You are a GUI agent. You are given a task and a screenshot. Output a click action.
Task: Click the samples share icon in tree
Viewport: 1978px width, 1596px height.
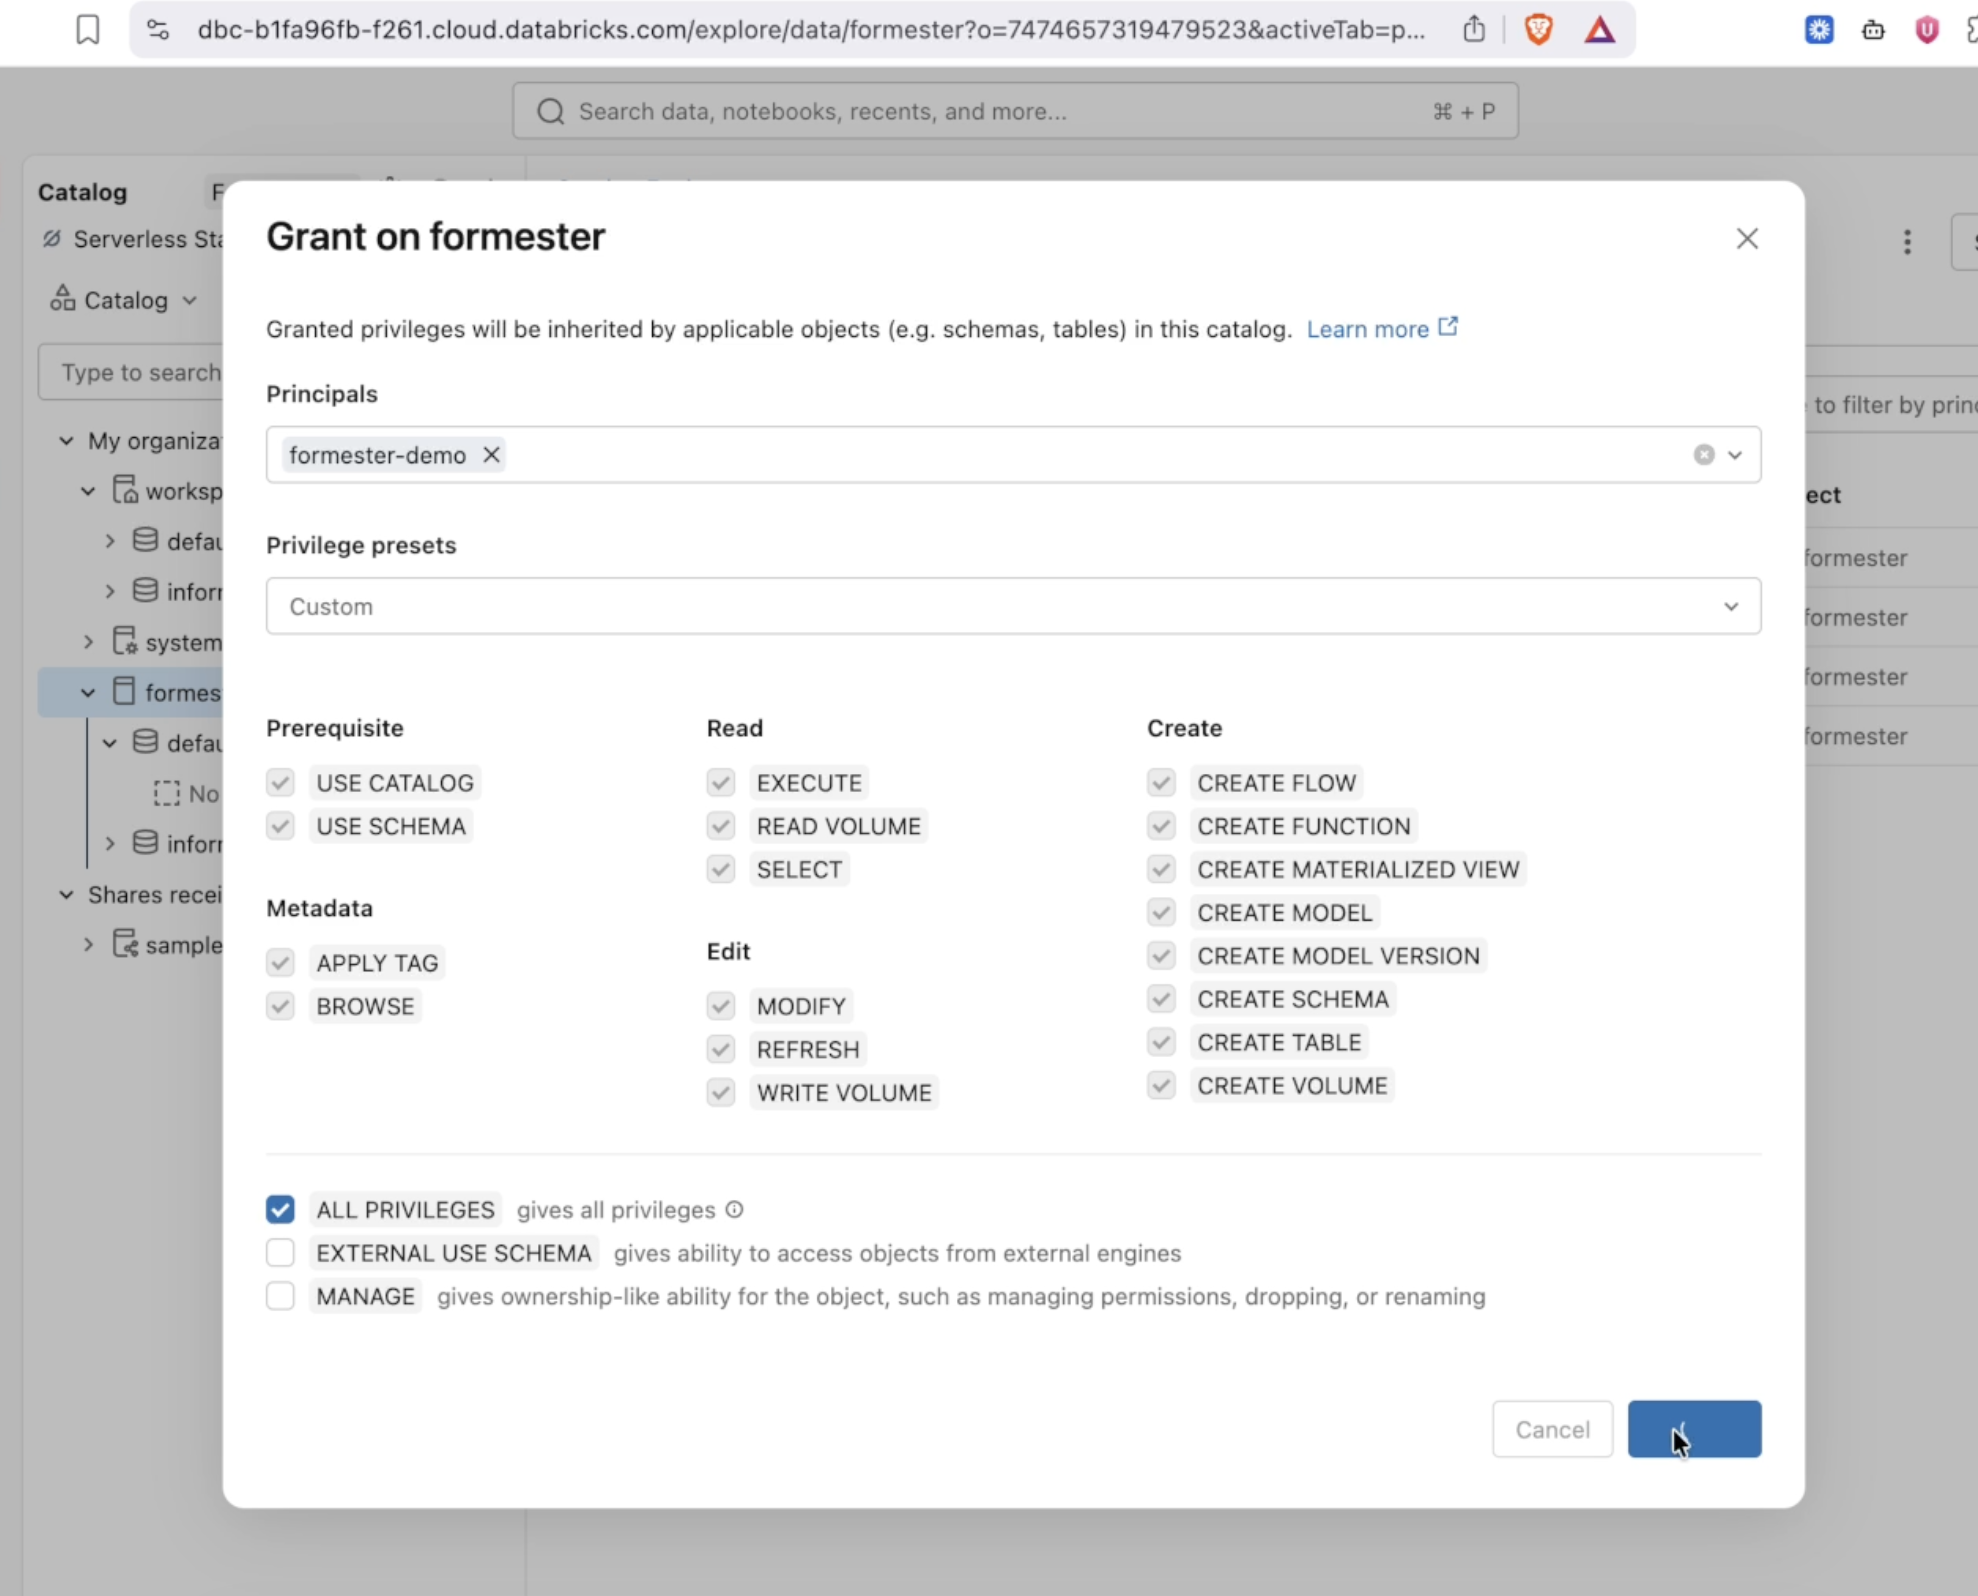tap(125, 943)
